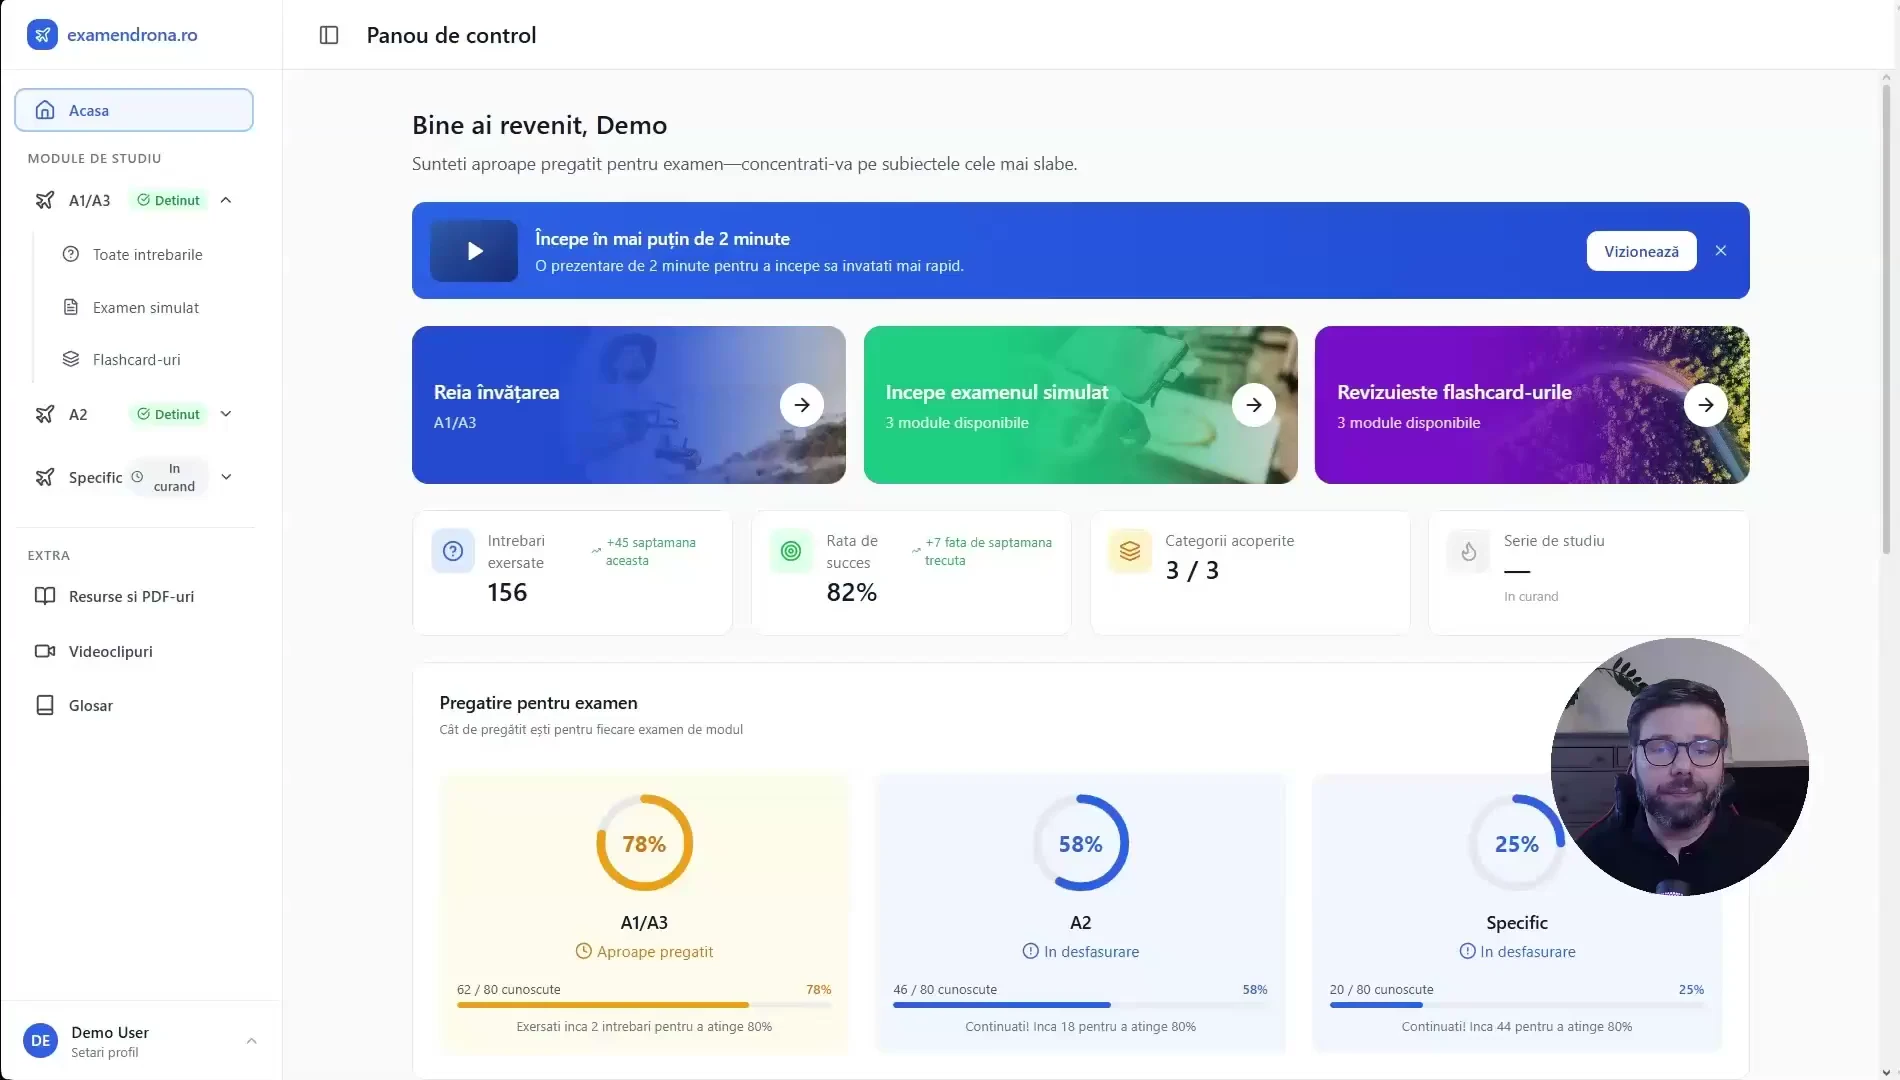Image resolution: width=1900 pixels, height=1080 pixels.
Task: Click the A1/A3 78% readiness ring
Action: (x=644, y=843)
